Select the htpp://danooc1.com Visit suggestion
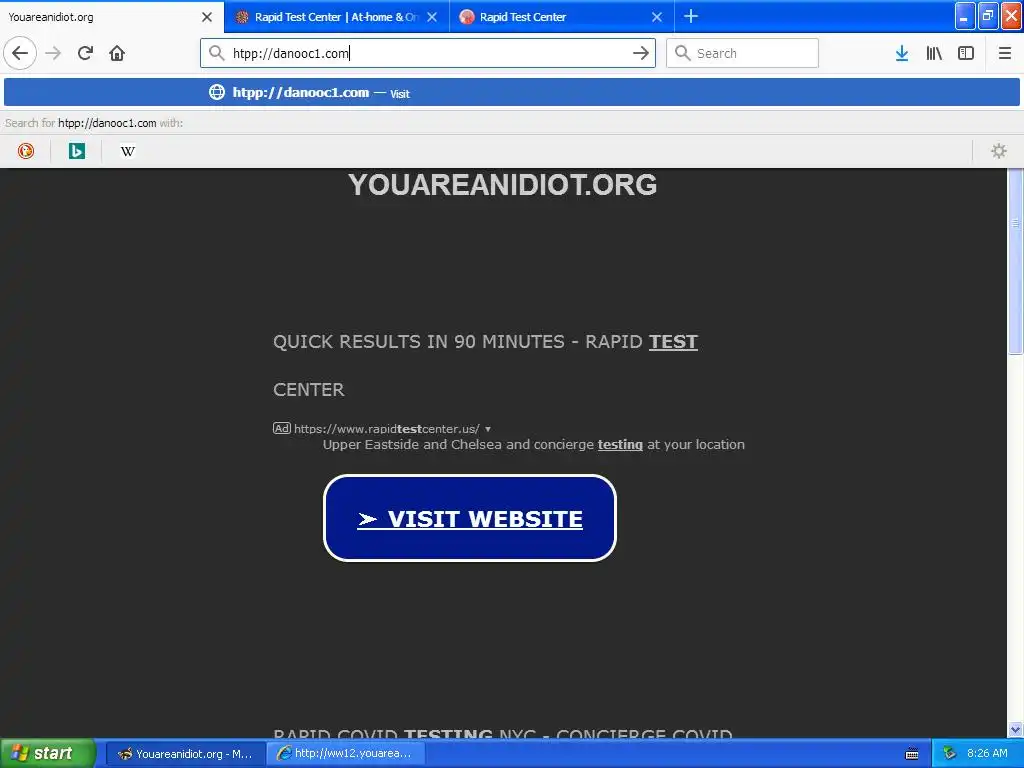The width and height of the screenshot is (1024, 768). pos(511,92)
